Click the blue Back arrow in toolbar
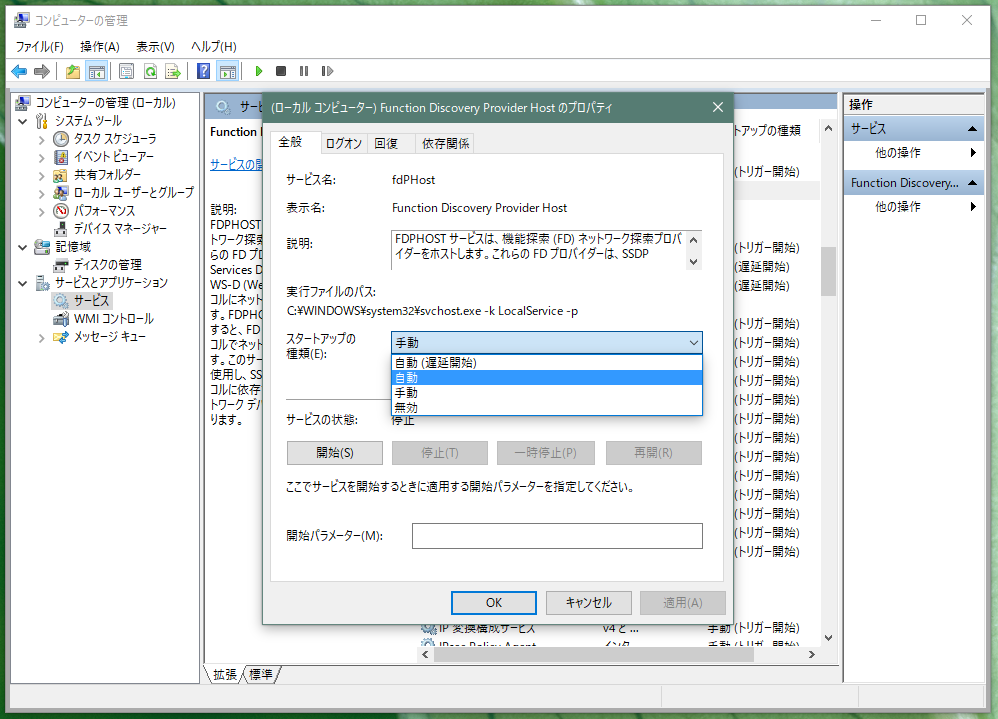This screenshot has width=998, height=719. [18, 71]
